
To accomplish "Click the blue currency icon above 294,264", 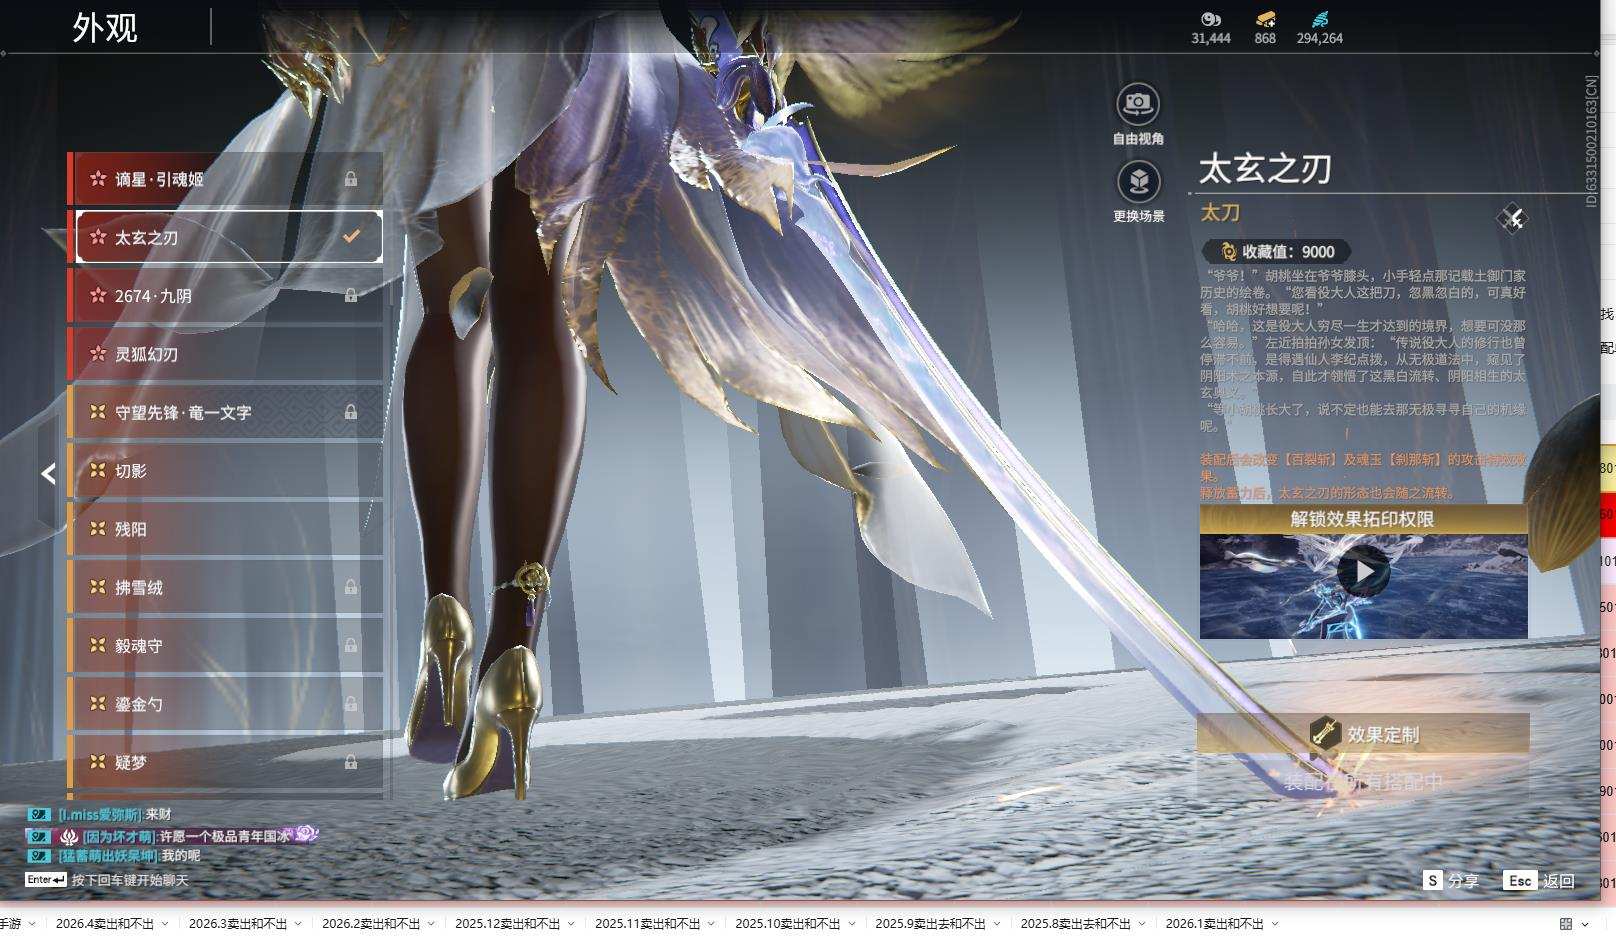I will coord(1320,19).
